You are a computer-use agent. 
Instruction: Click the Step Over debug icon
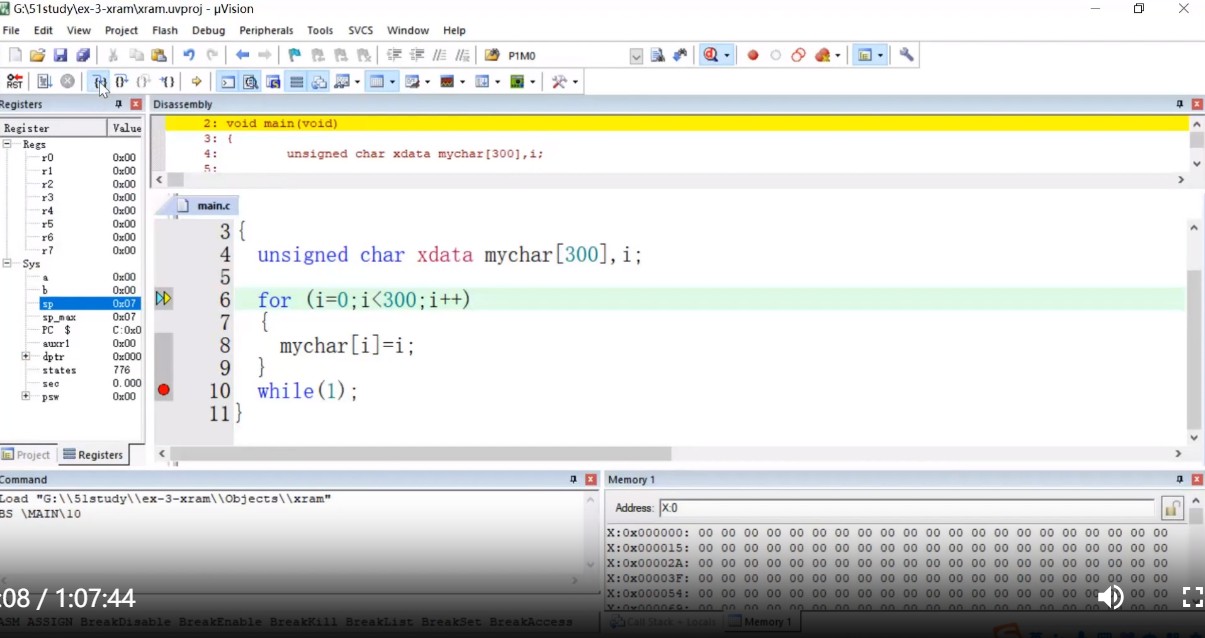(x=121, y=82)
